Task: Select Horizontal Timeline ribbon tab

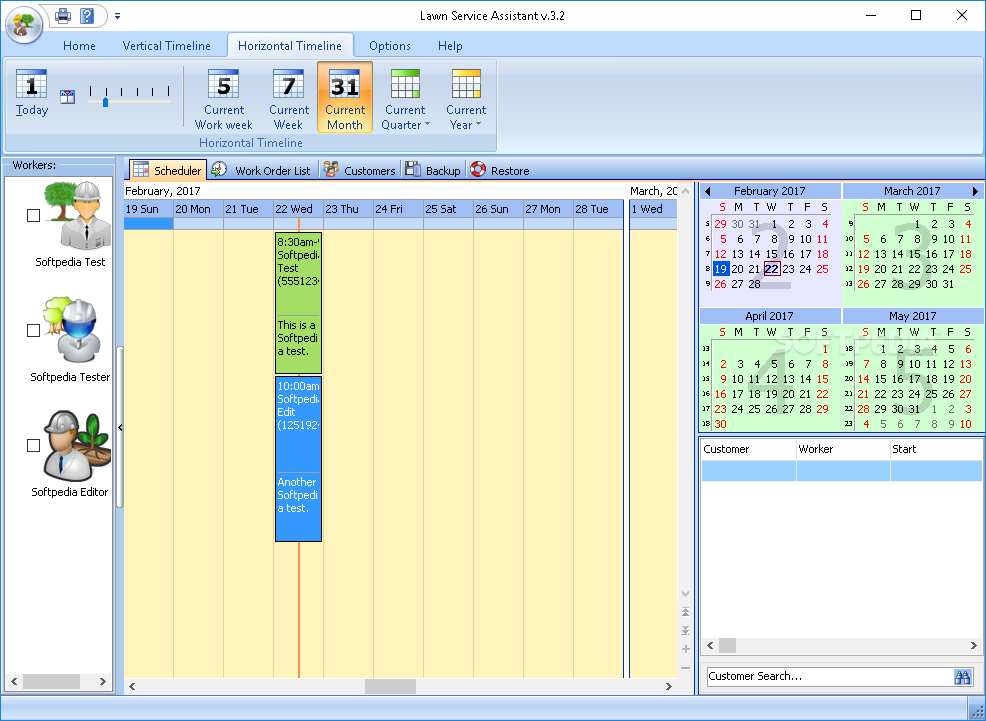Action: tap(290, 46)
